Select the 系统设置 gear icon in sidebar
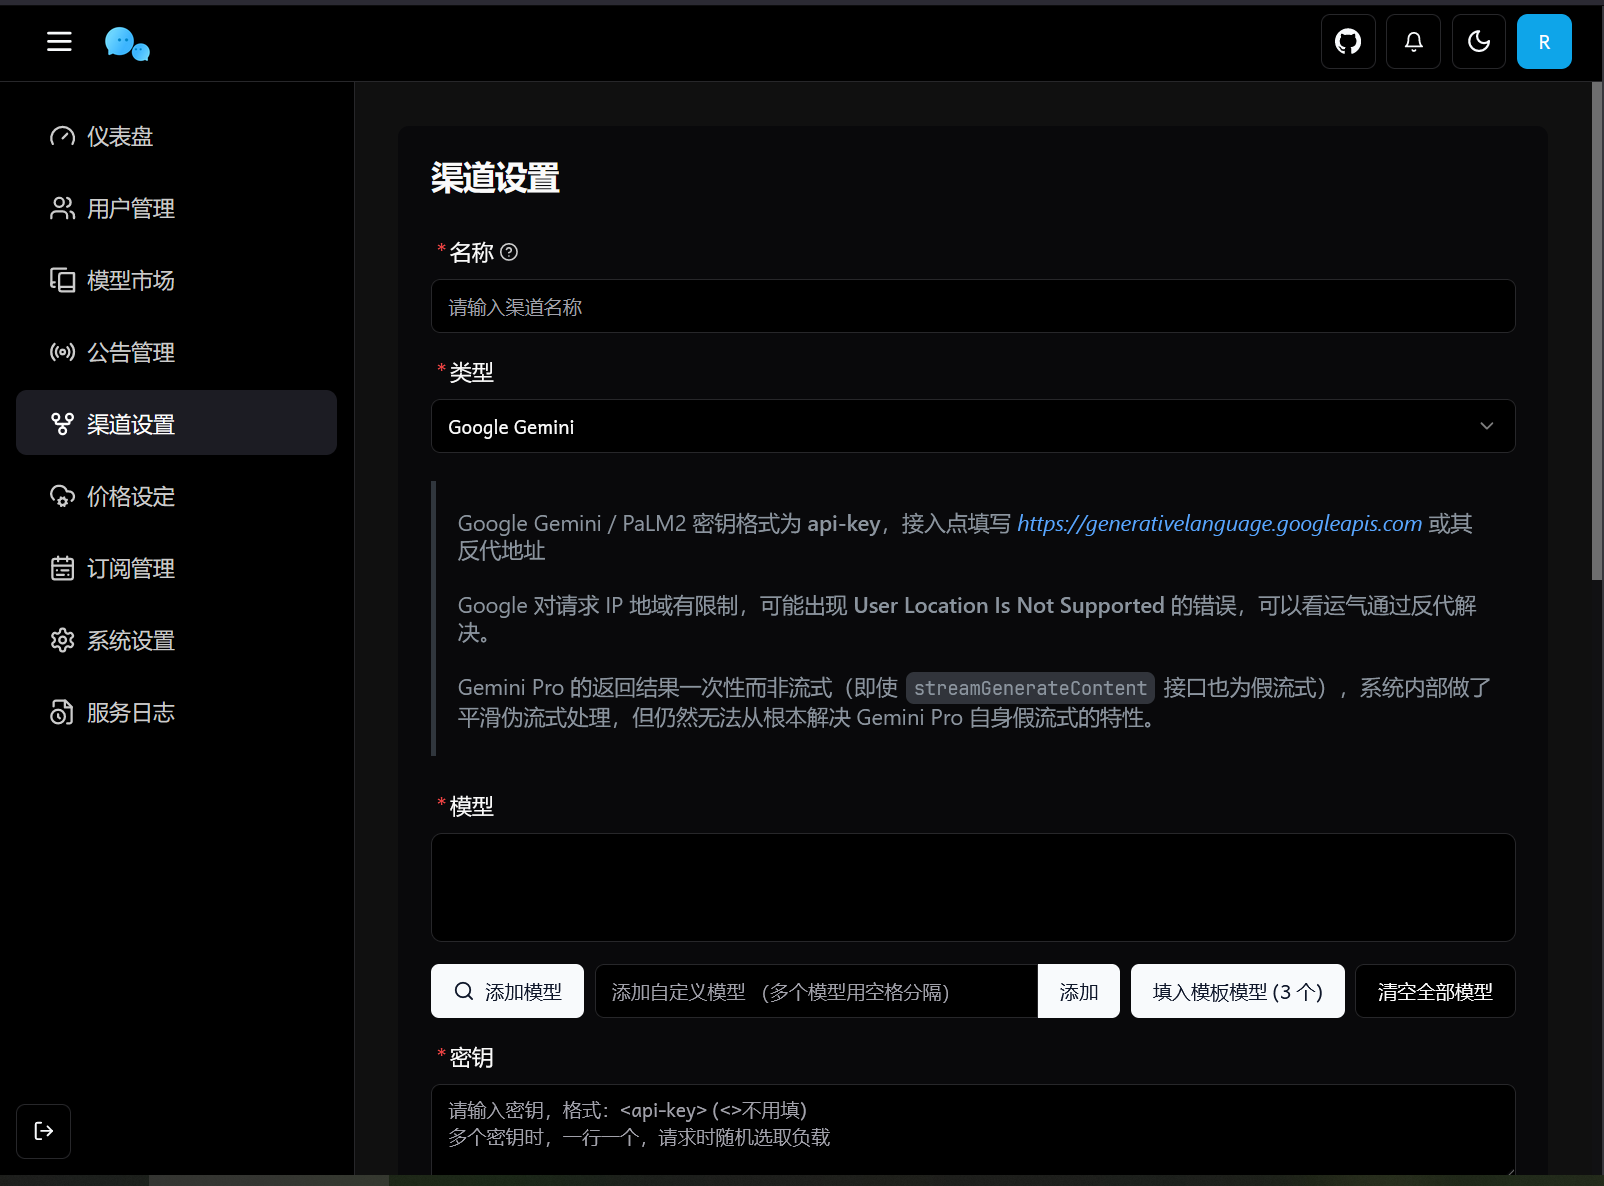Screen dimensions: 1604x1186 tap(63, 640)
